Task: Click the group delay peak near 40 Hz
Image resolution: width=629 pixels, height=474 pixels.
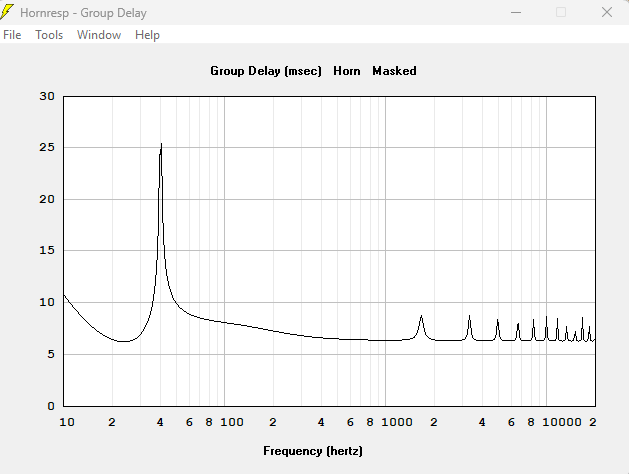Action: [161, 144]
